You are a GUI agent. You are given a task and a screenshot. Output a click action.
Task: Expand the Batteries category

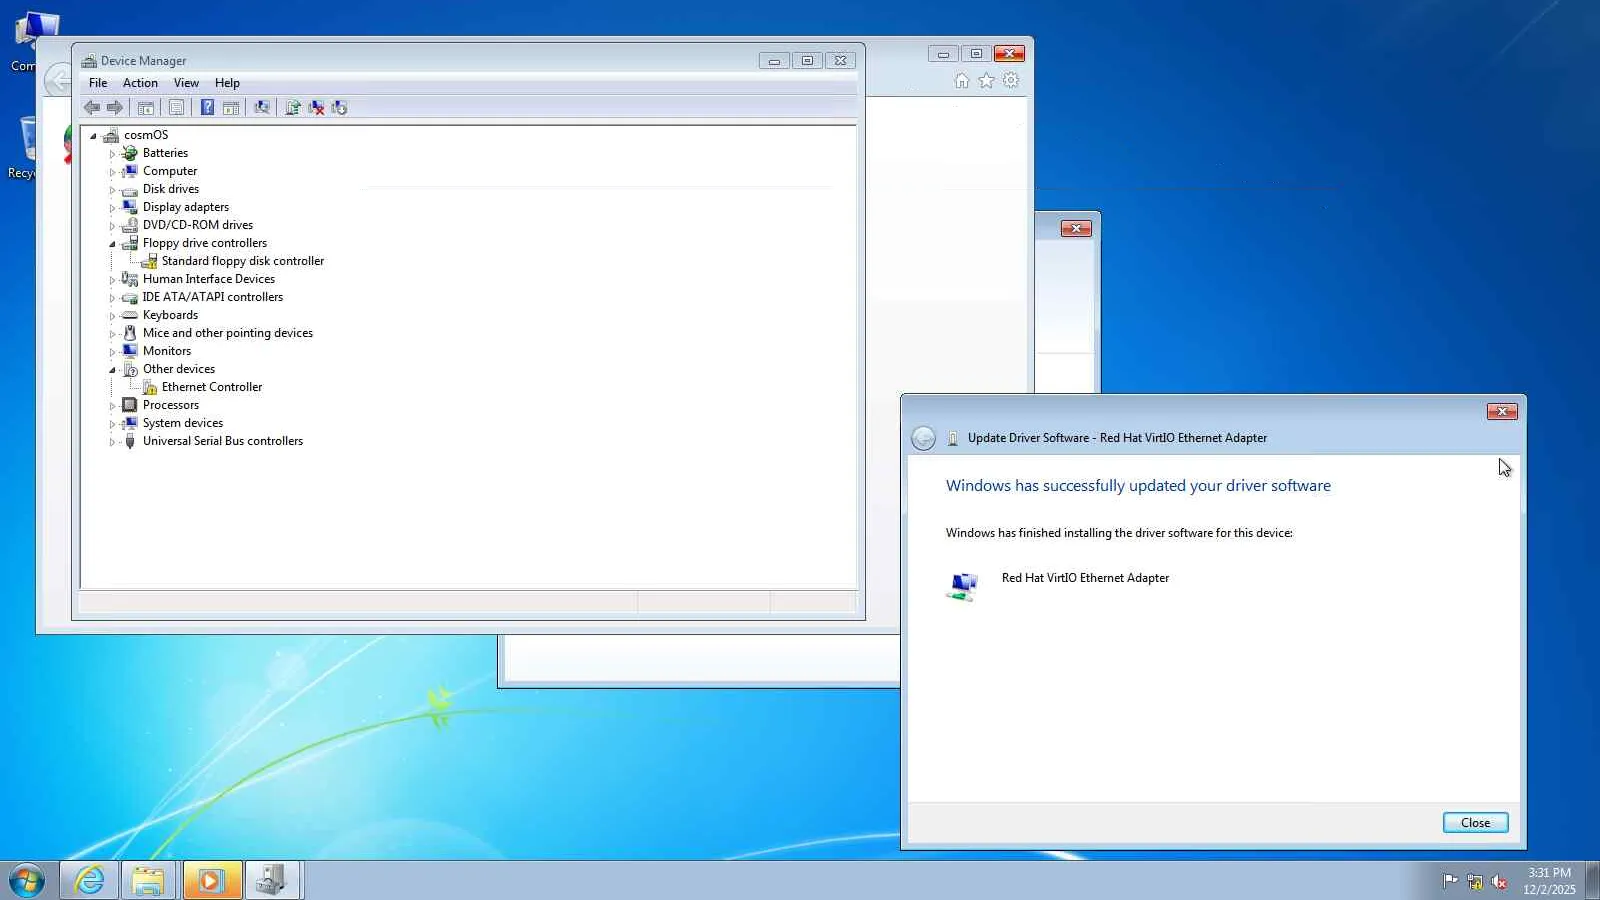(112, 154)
